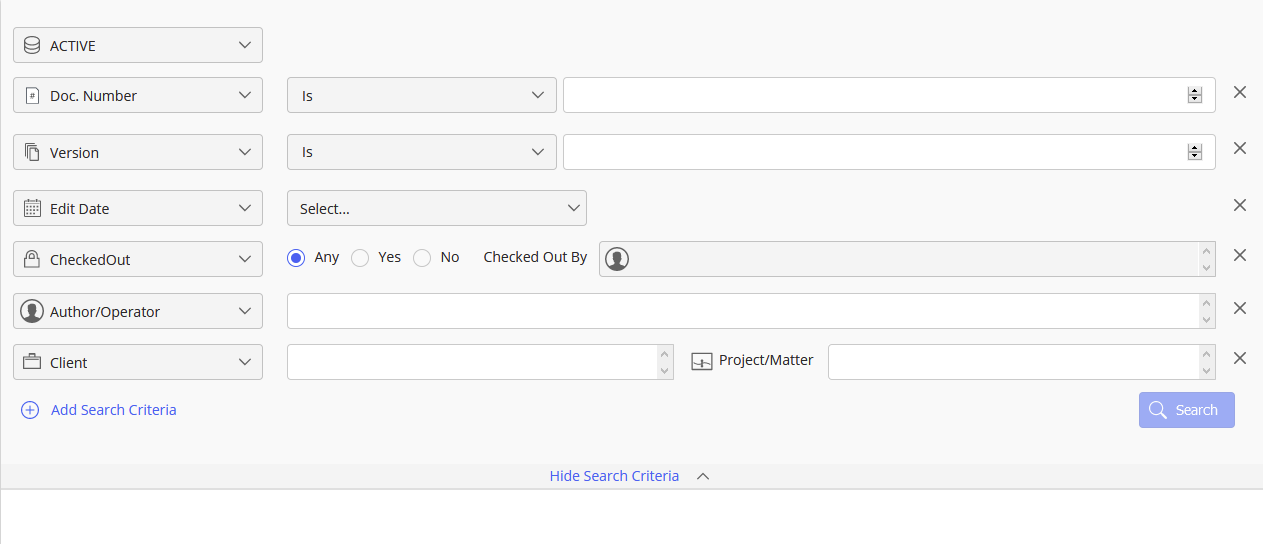The height and width of the screenshot is (544, 1263).
Task: Delete the Edit Date criterion row
Action: tap(1239, 205)
